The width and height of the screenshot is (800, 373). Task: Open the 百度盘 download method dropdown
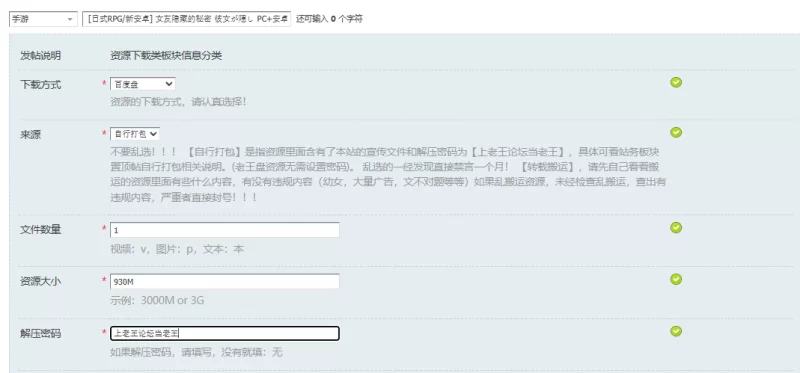point(143,84)
